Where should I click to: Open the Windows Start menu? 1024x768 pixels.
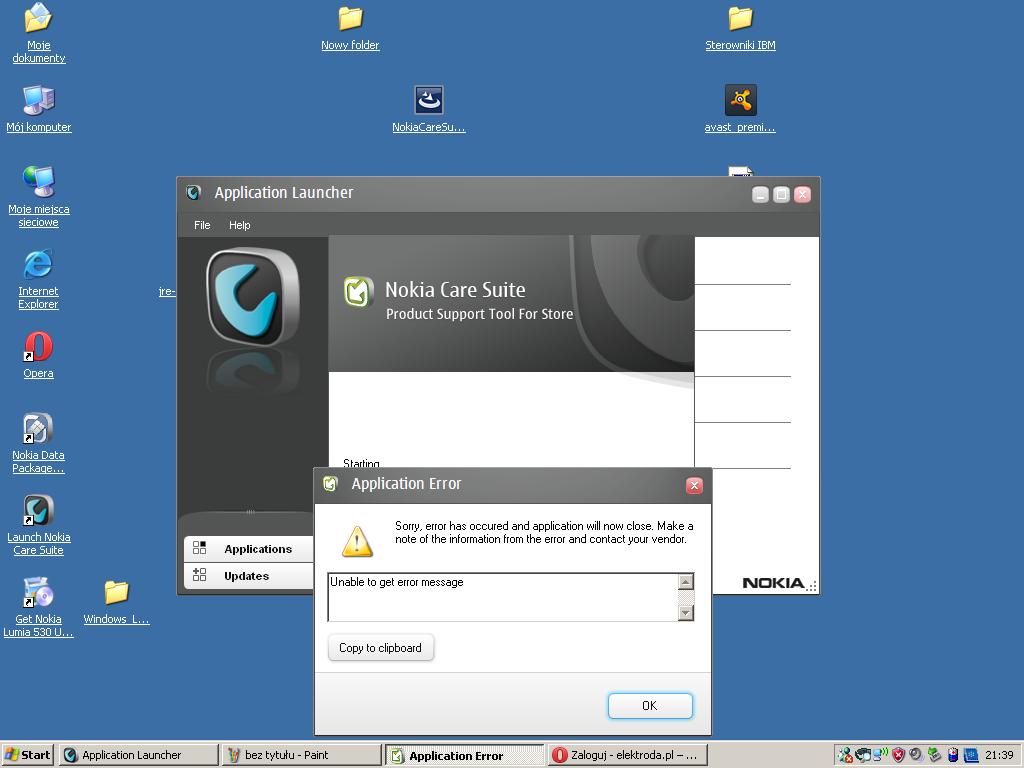click(27, 755)
